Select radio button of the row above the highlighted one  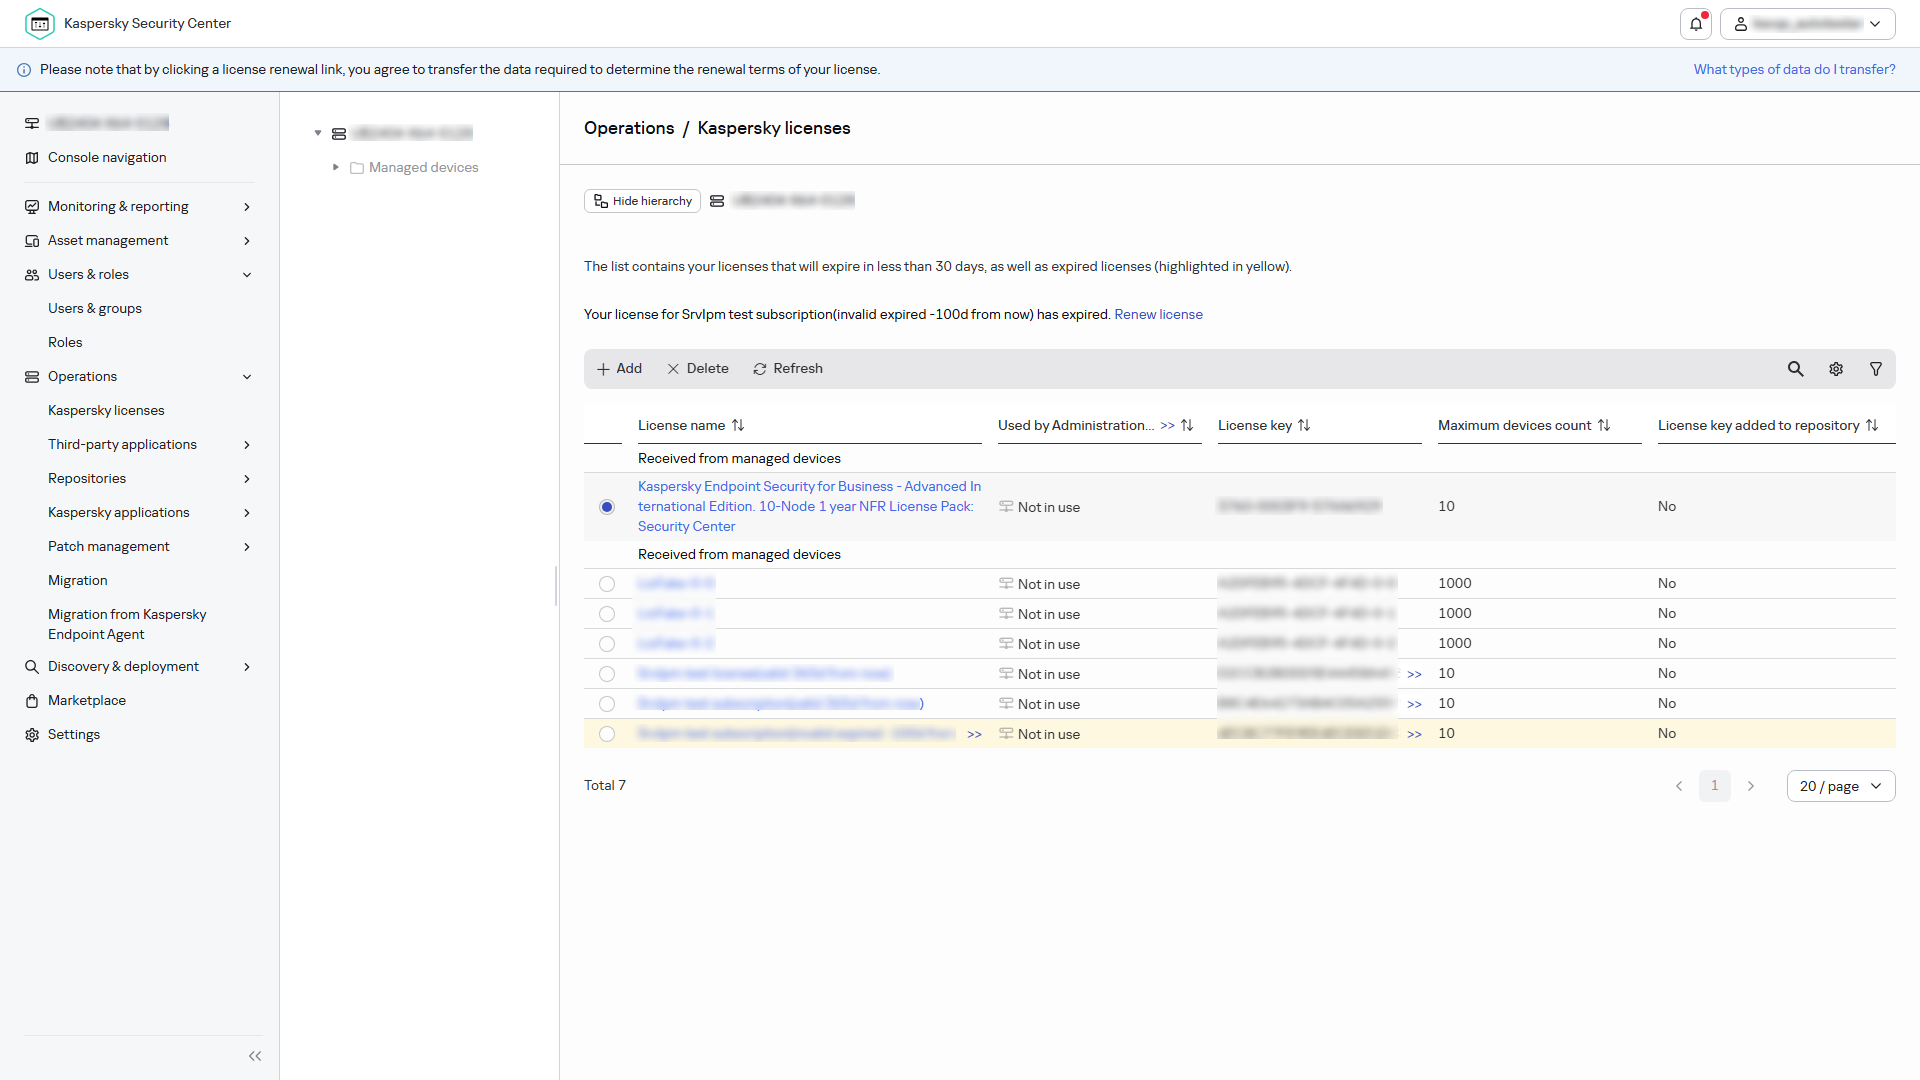[607, 704]
